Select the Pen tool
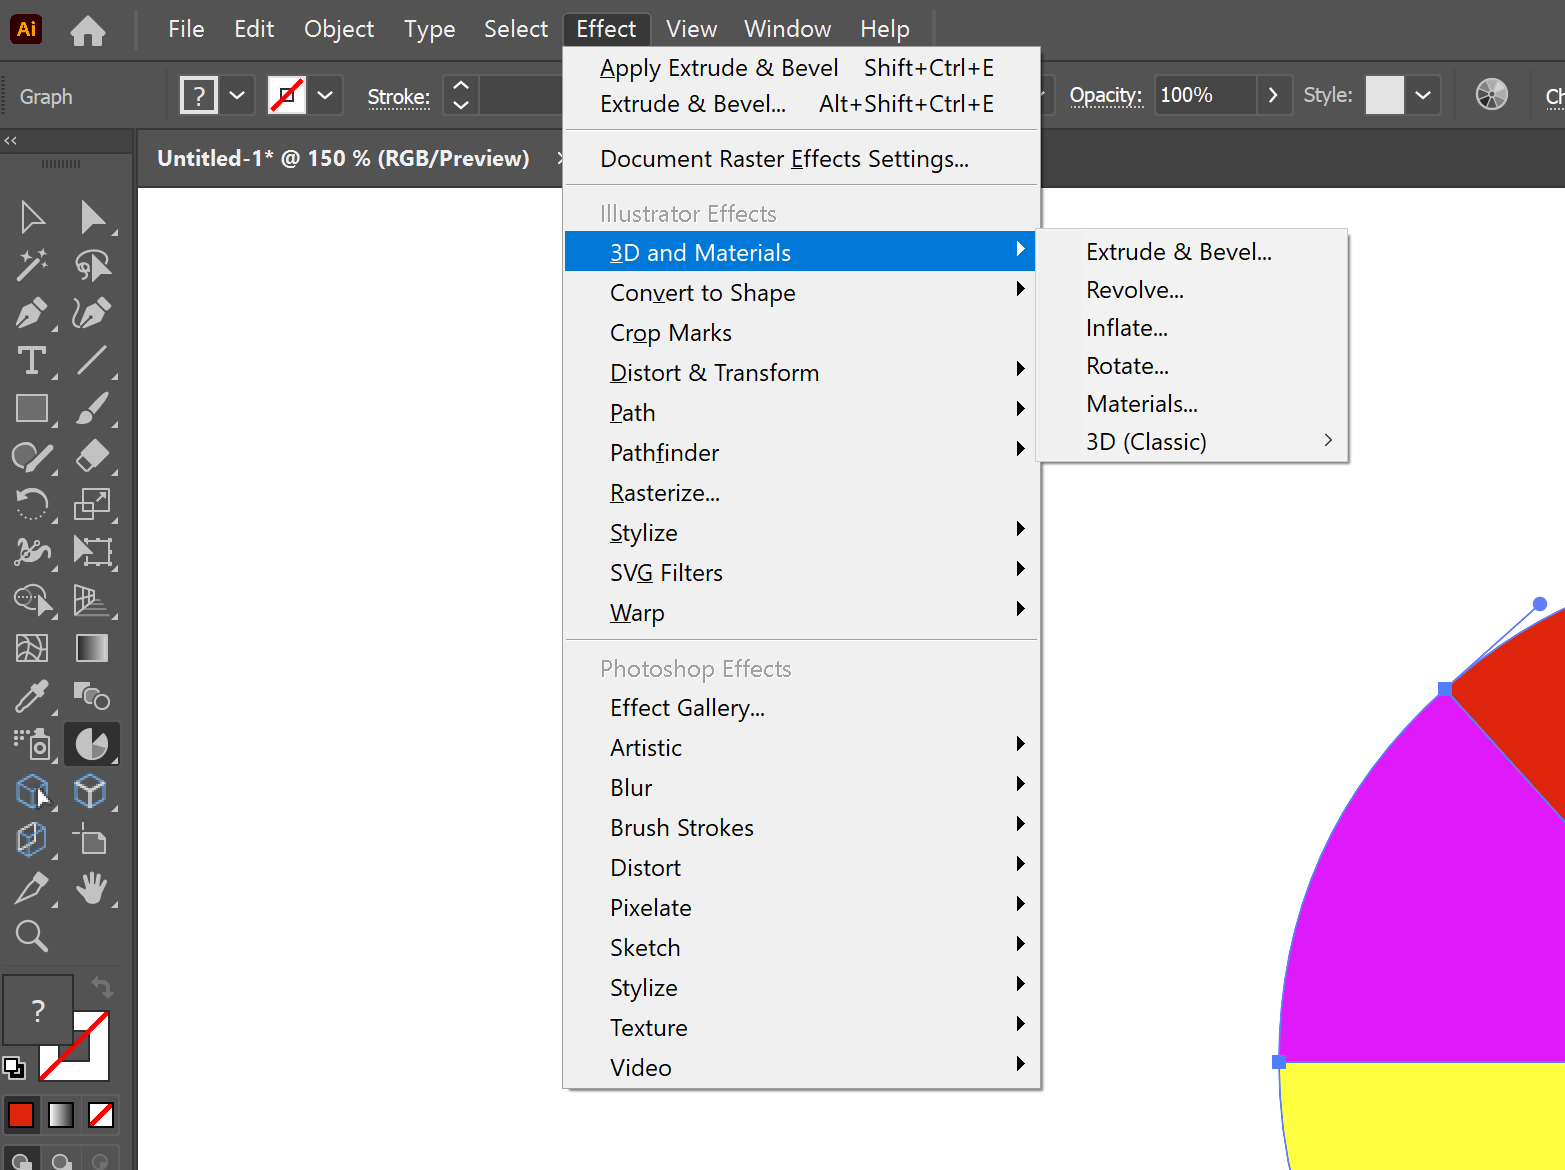 [31, 313]
